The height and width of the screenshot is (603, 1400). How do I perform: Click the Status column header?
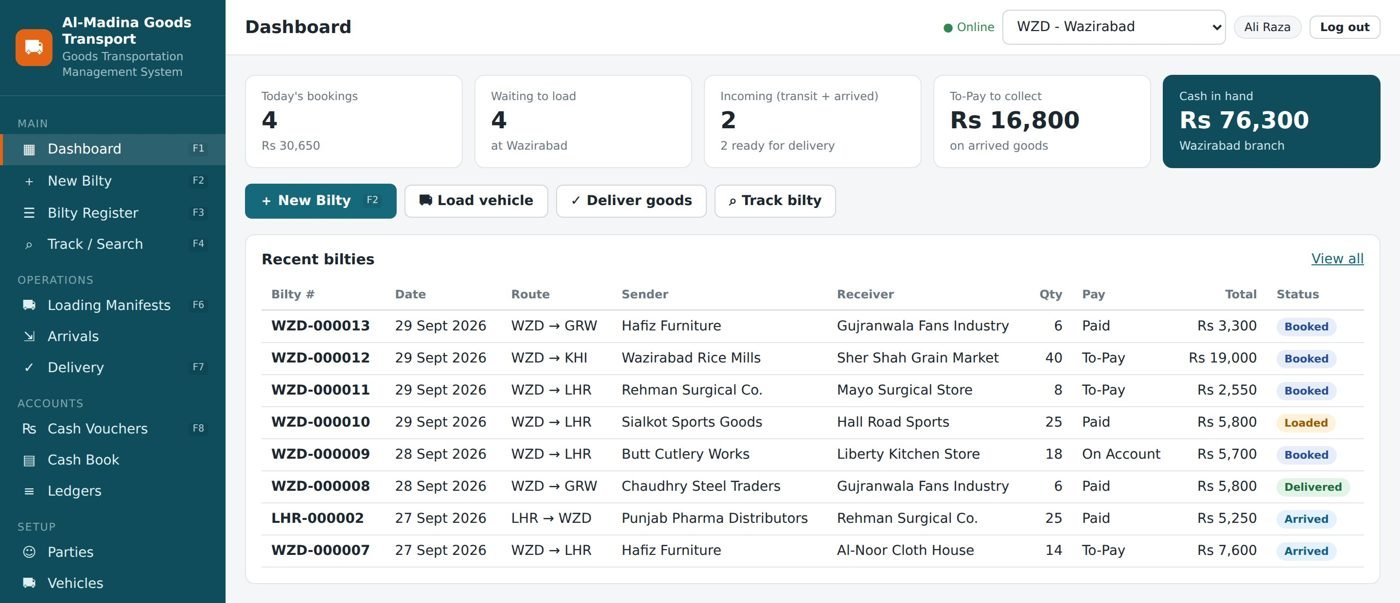(x=1297, y=294)
